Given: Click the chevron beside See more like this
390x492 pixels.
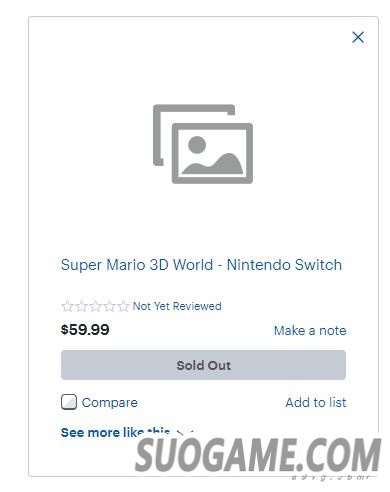Looking at the screenshot, I should click(184, 433).
